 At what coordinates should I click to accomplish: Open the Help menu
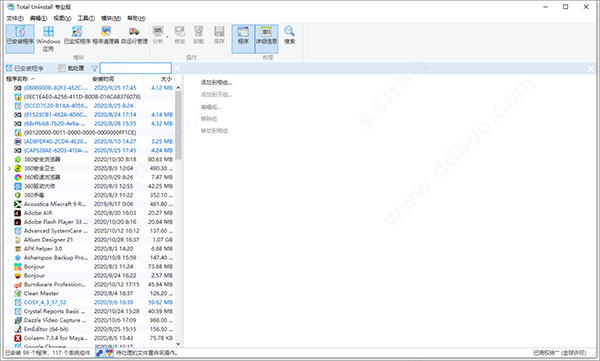[x=136, y=18]
